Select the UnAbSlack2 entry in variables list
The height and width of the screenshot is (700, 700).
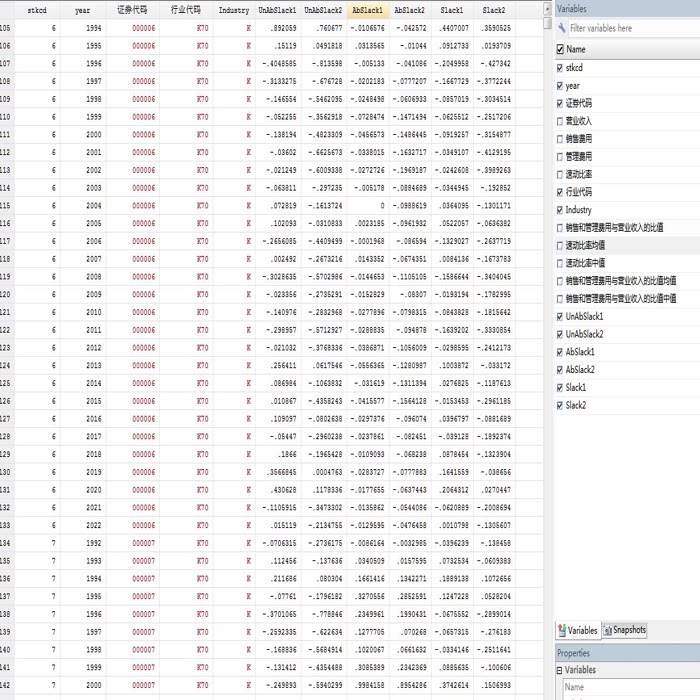584,334
